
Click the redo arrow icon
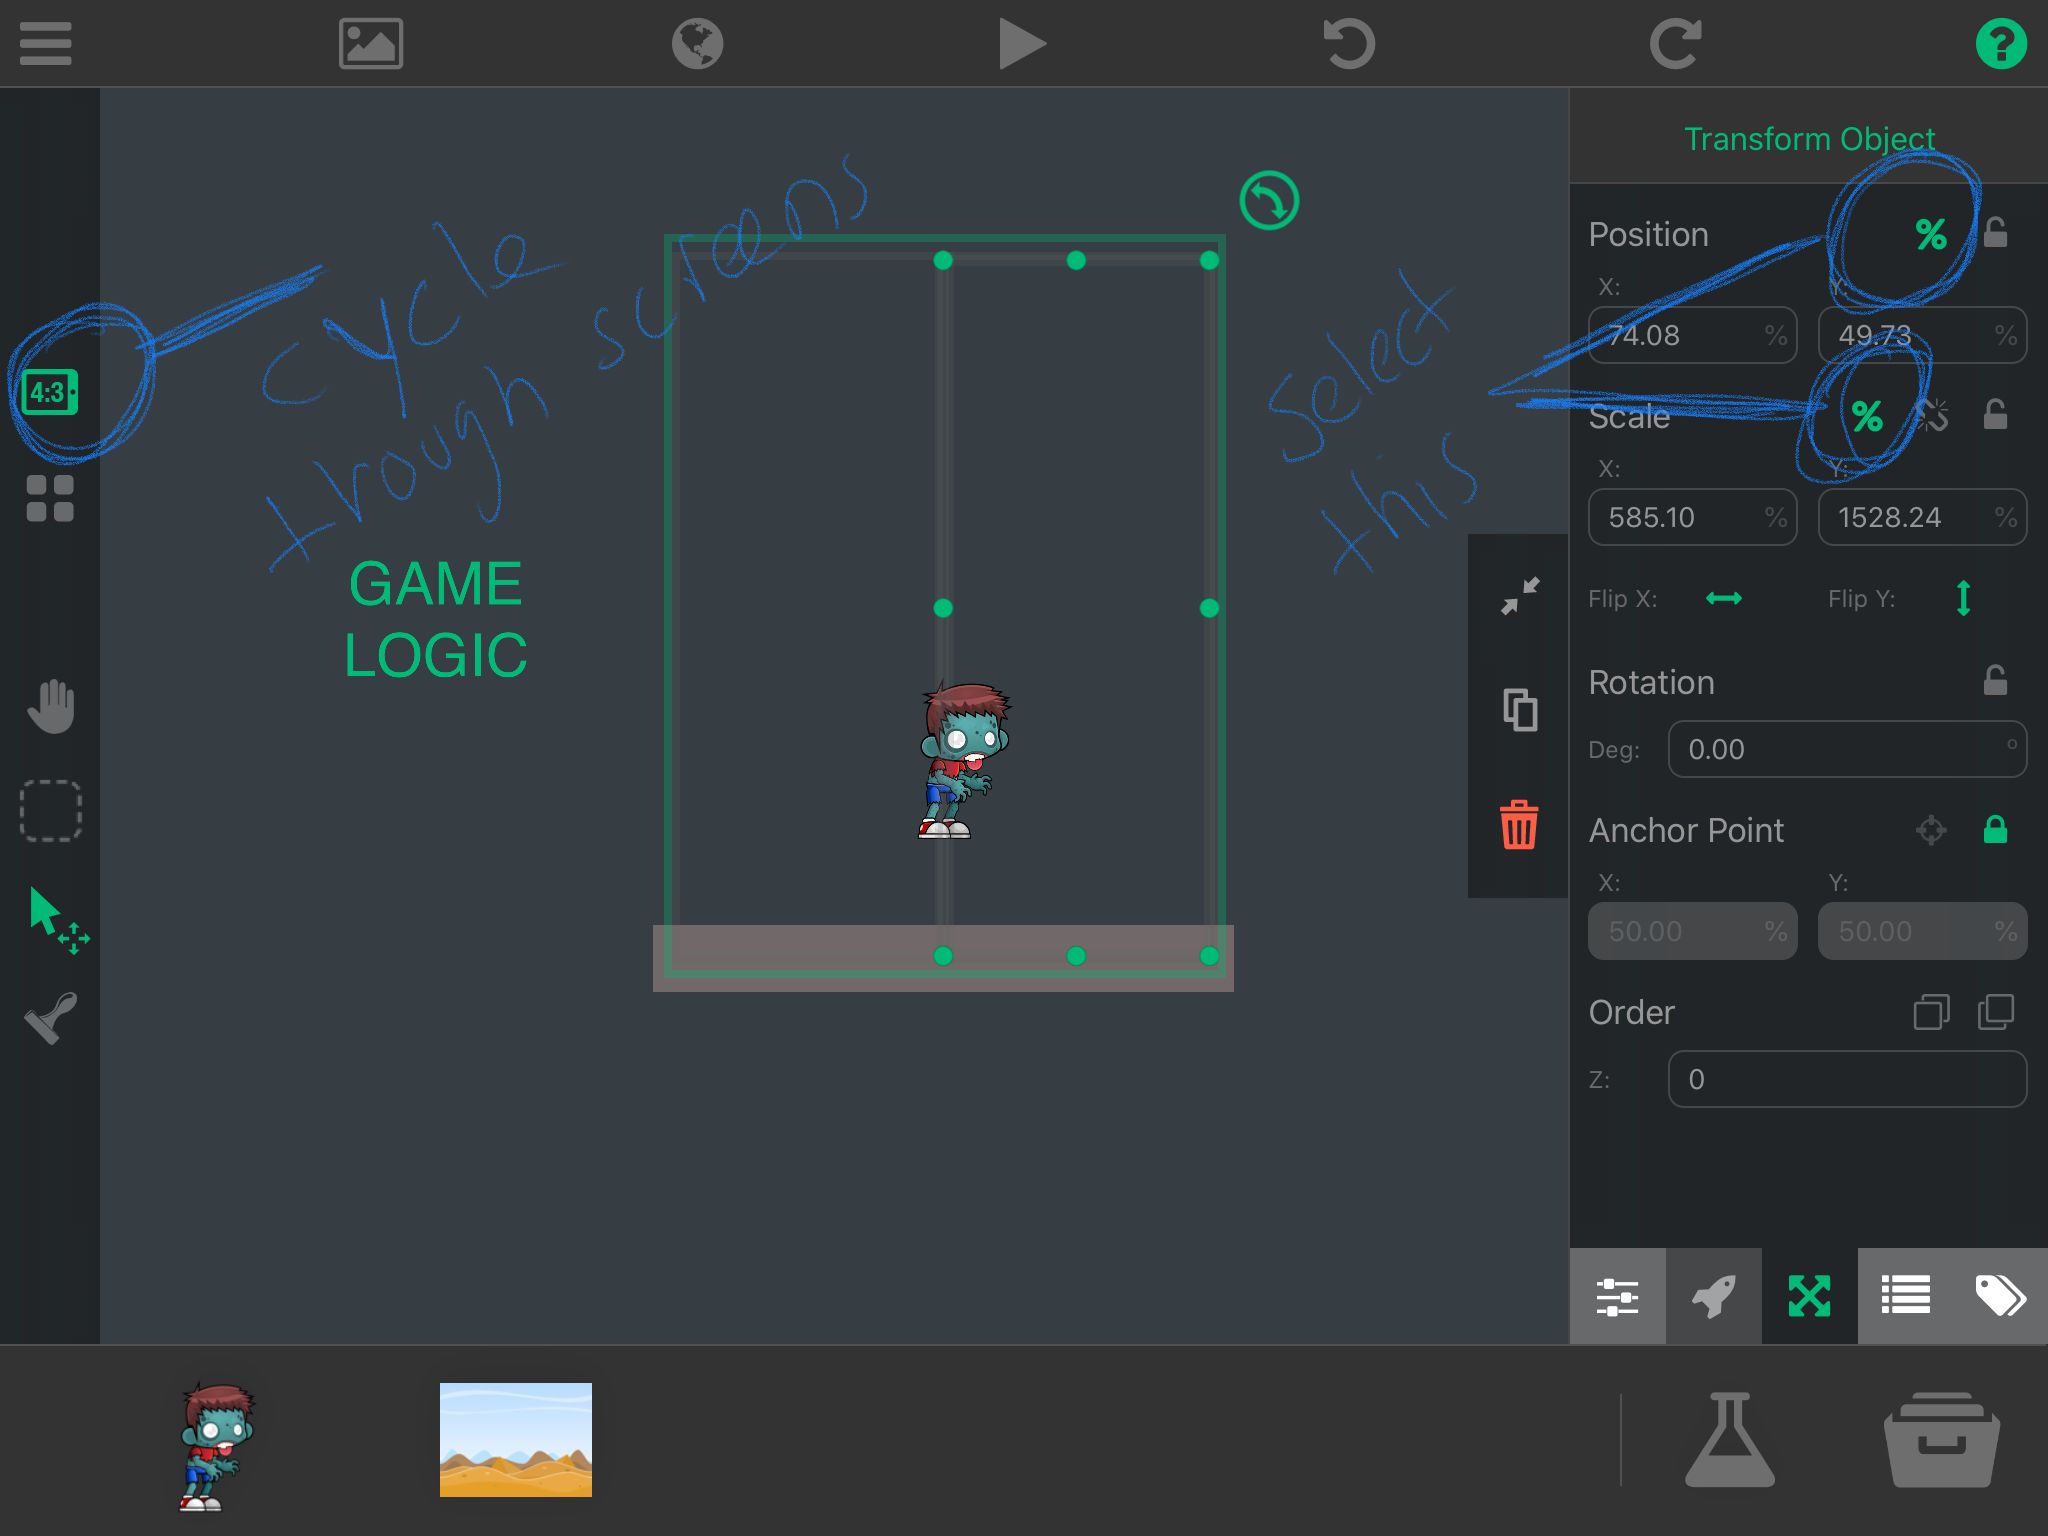(1675, 44)
